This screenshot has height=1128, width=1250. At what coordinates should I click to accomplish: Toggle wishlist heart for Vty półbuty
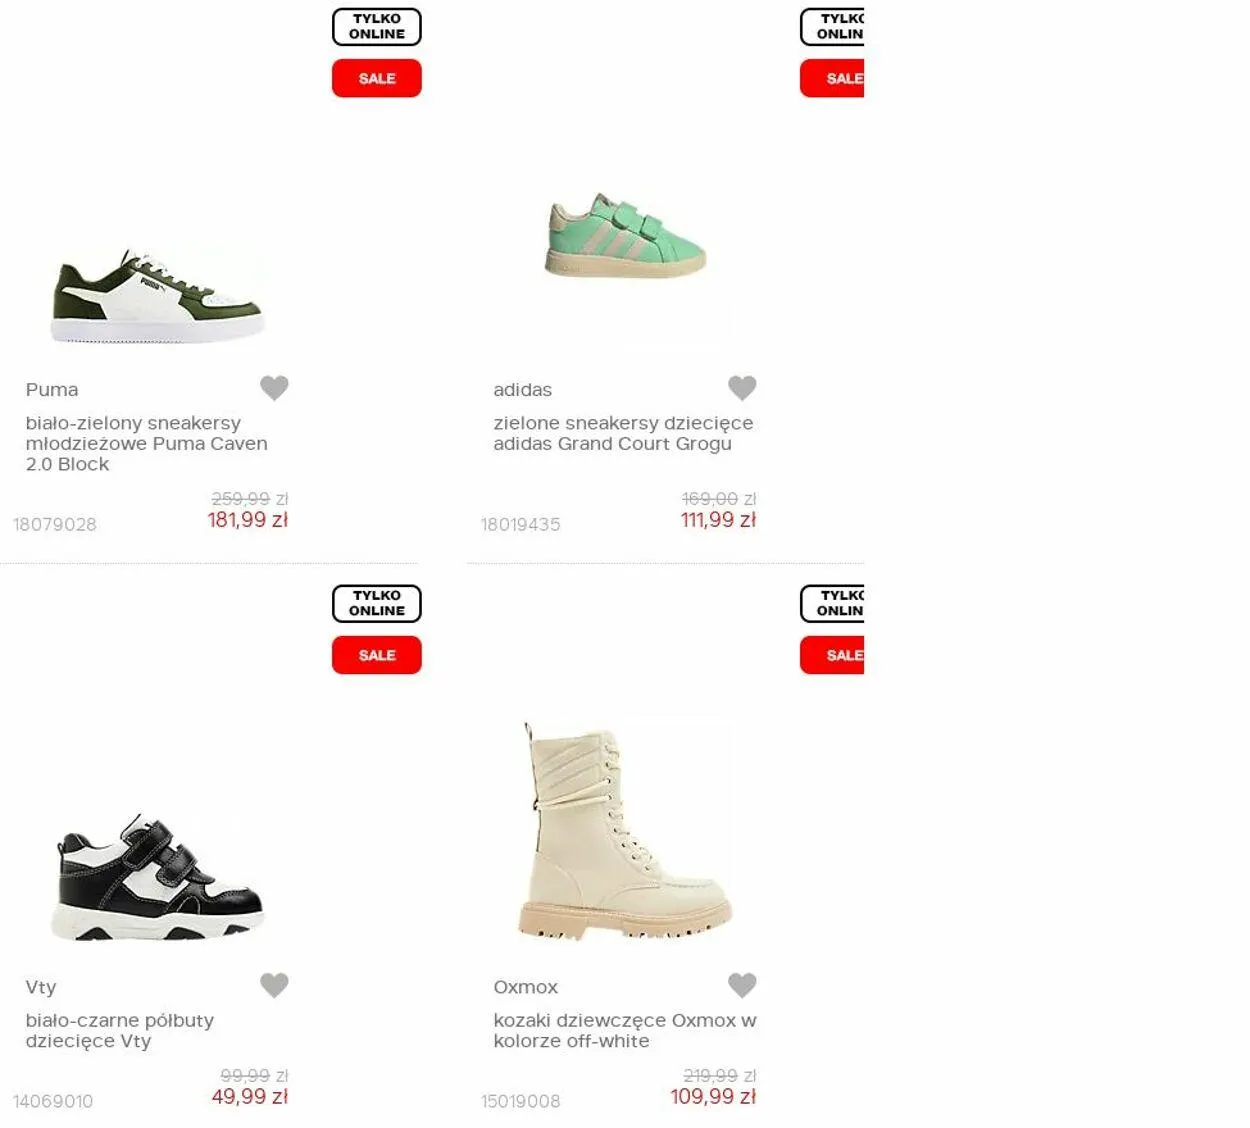coord(274,984)
